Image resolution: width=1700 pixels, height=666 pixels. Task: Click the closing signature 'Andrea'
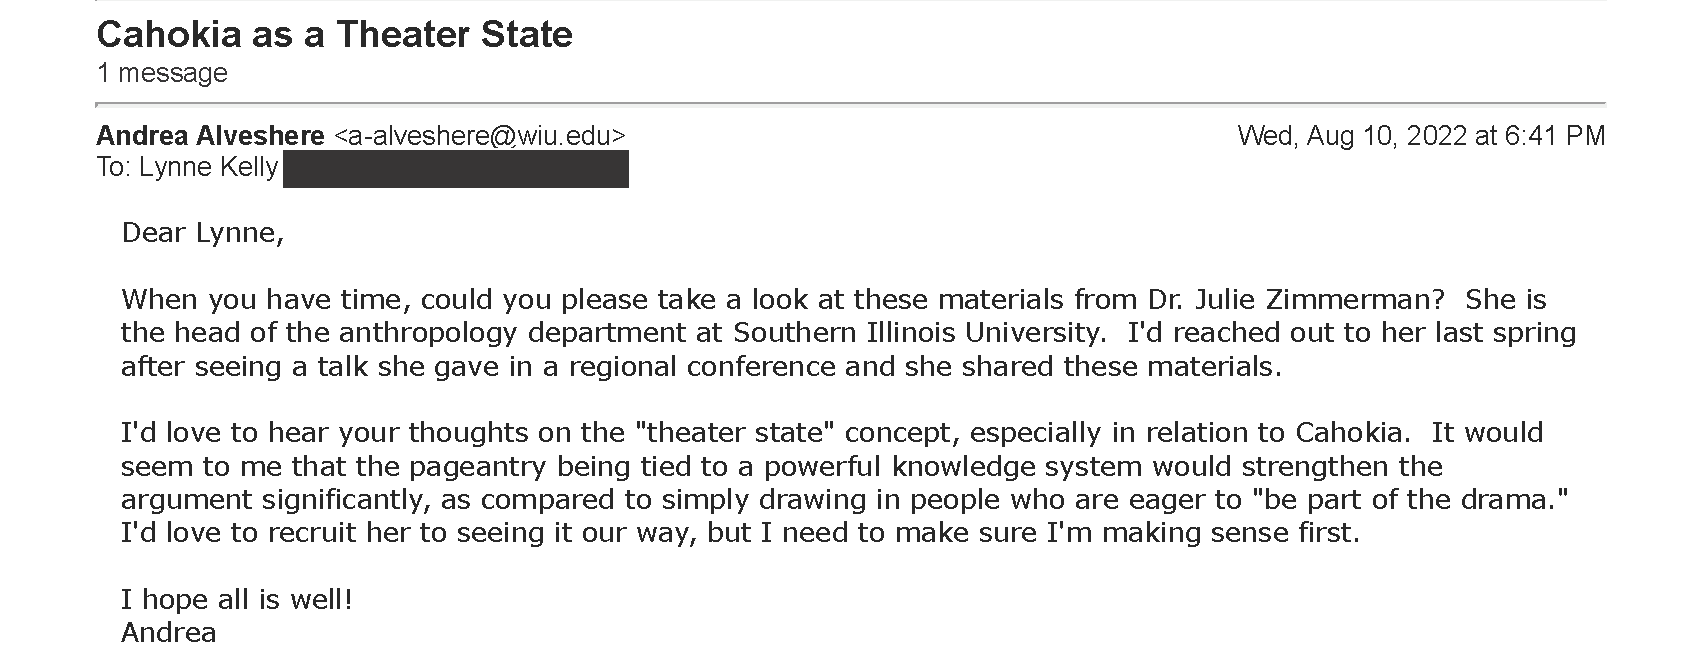click(x=168, y=632)
